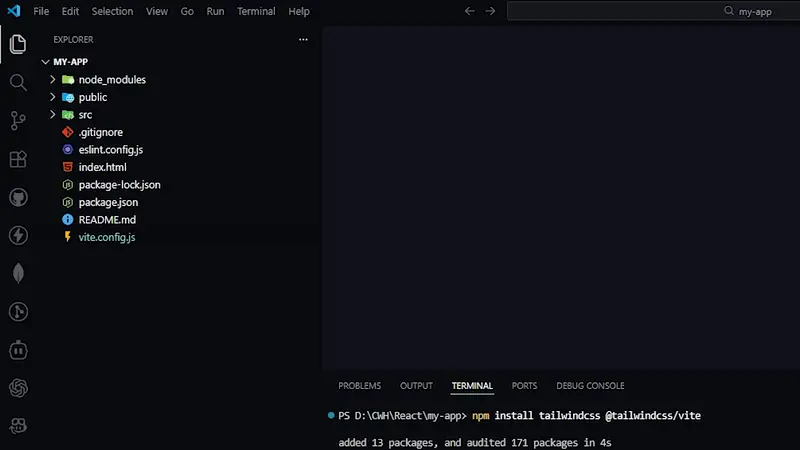Open the Search view icon
This screenshot has height=450, width=800.
tap(17, 82)
